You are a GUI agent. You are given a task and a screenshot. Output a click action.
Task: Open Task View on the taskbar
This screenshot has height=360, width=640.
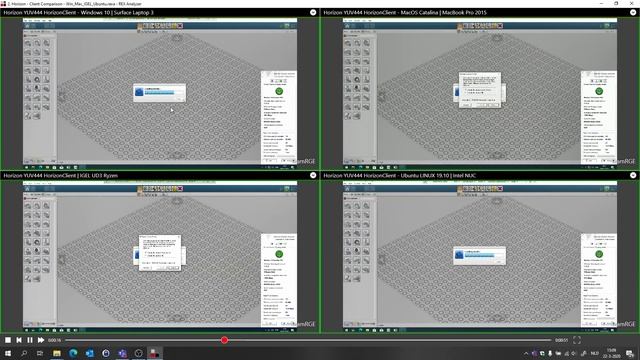coord(40,353)
